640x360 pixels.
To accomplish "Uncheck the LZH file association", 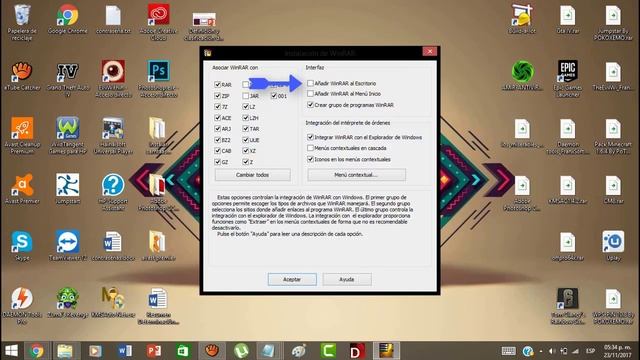I will point(245,118).
